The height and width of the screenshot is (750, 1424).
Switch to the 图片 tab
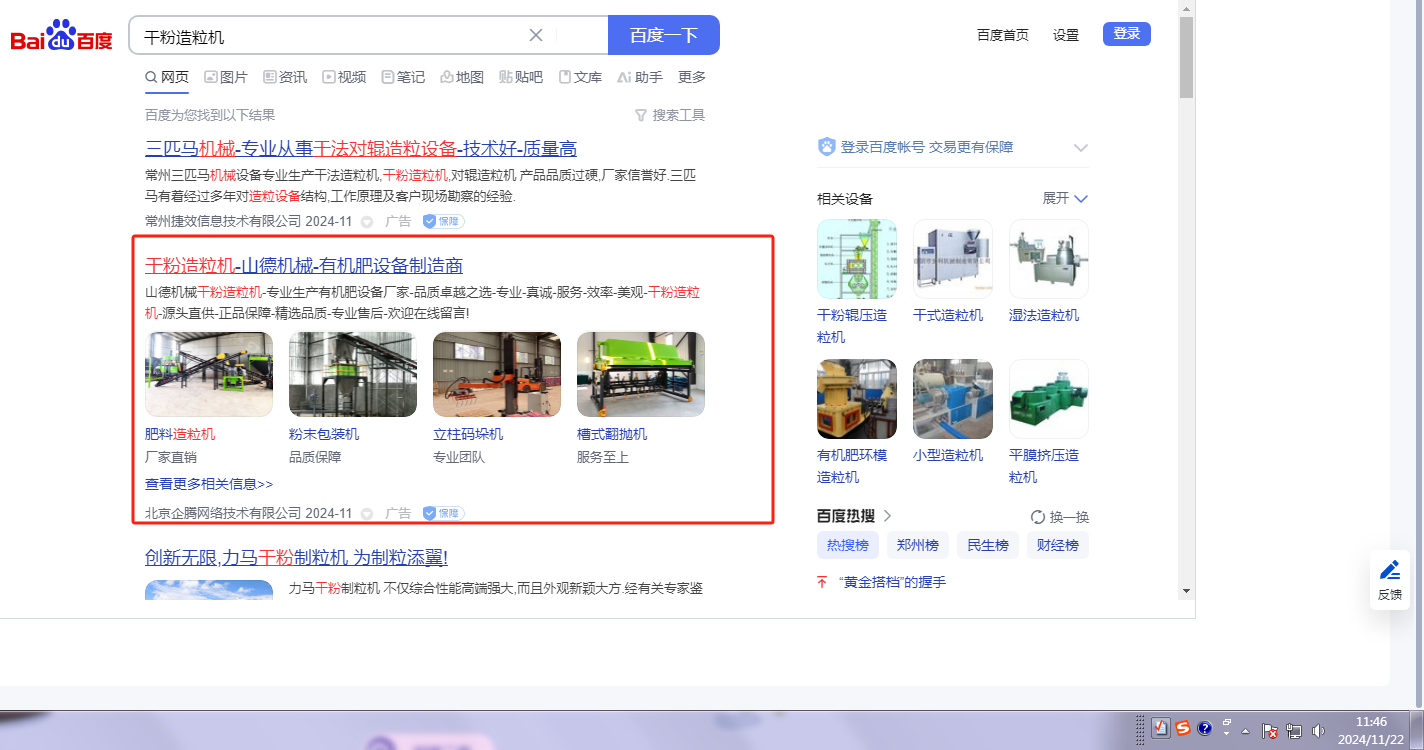[x=226, y=77]
